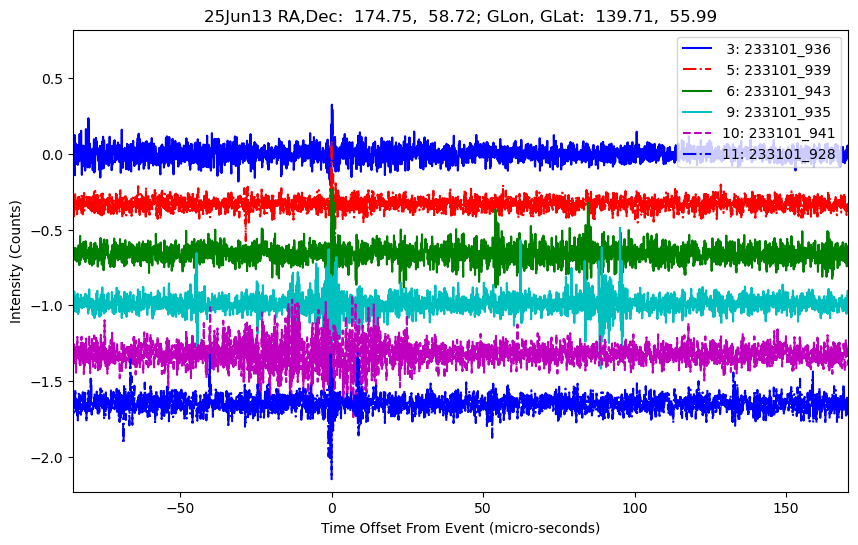Viewport: 858px width, 545px height.
Task: Select legend entry "10: 233101_941"
Action: (758, 133)
